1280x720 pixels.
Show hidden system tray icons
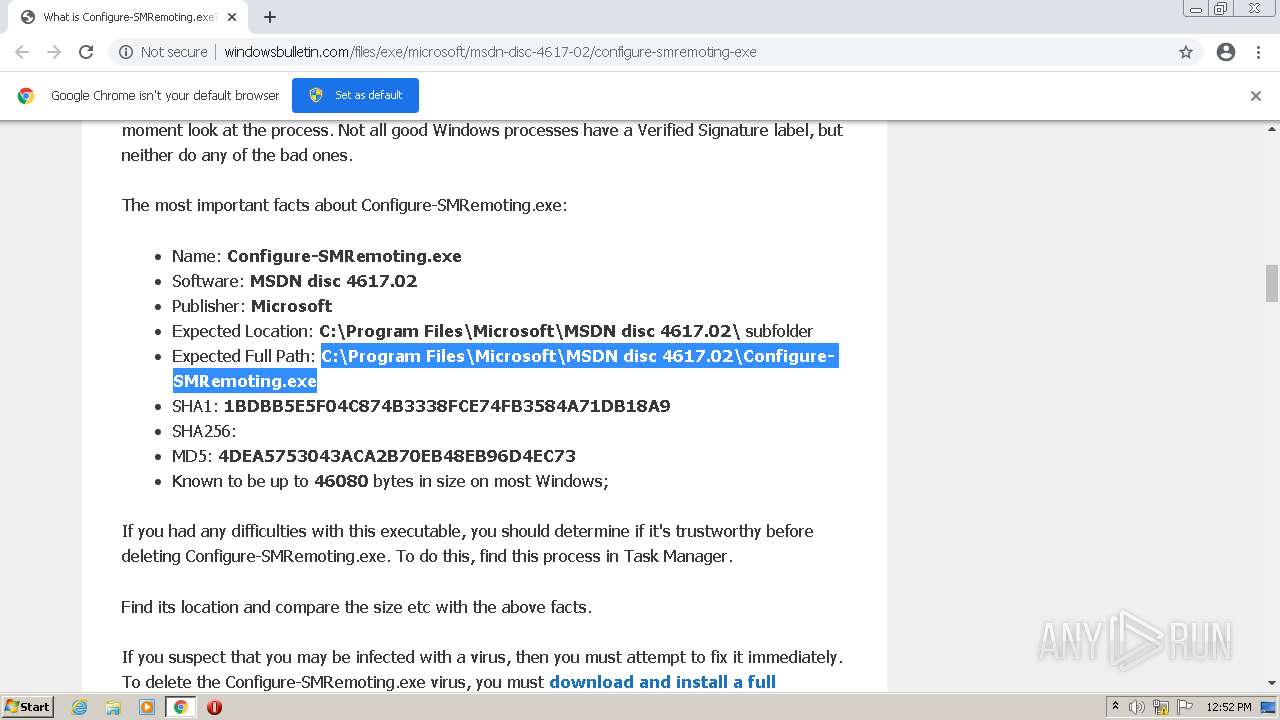click(1115, 707)
